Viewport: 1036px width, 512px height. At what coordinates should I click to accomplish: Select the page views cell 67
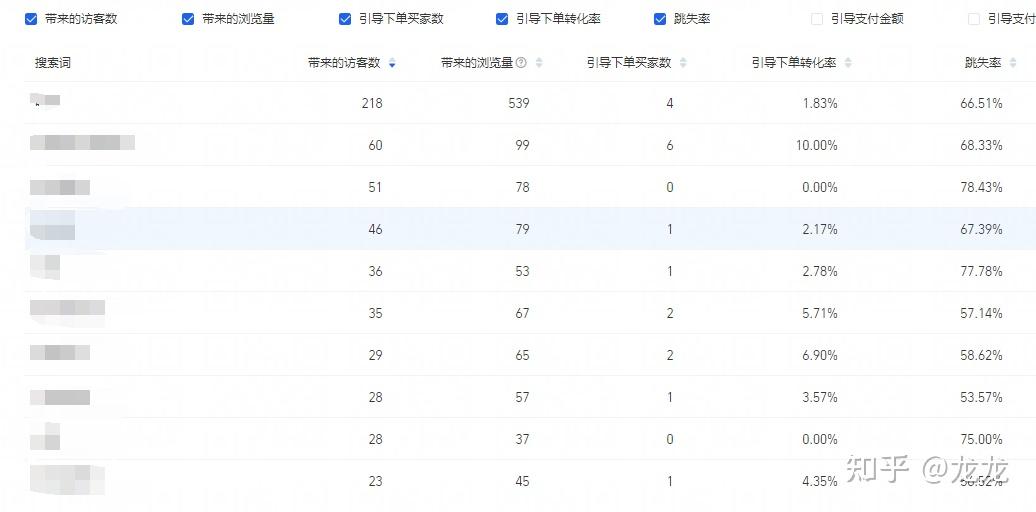click(523, 313)
